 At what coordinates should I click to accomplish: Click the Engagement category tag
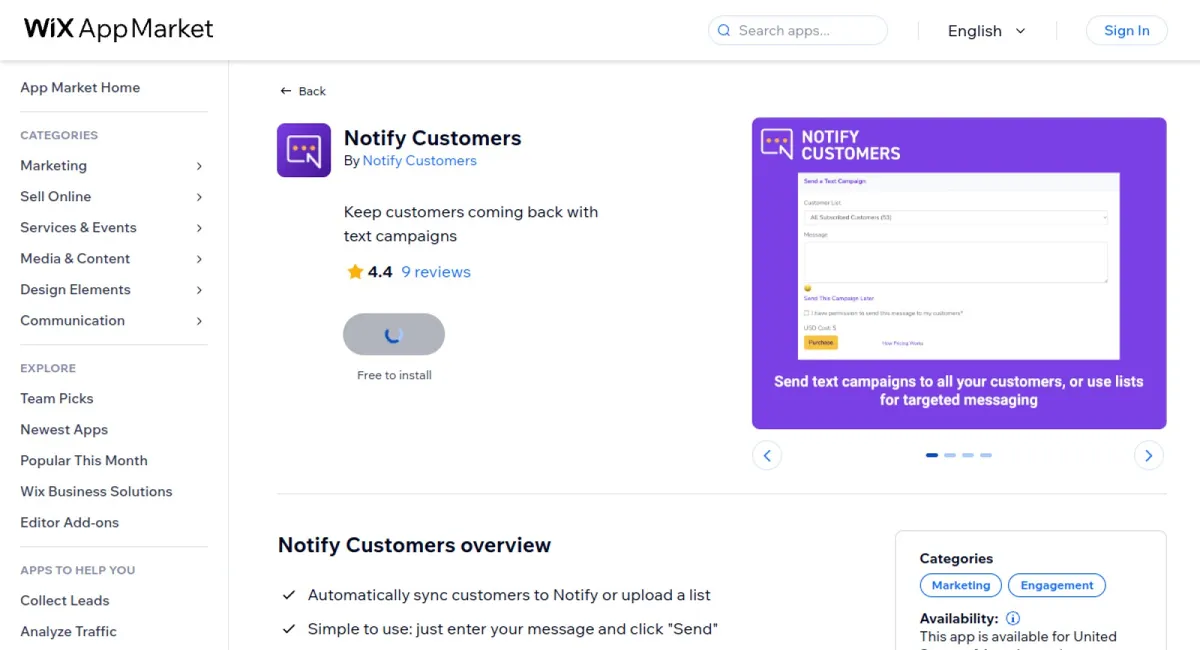point(1057,586)
